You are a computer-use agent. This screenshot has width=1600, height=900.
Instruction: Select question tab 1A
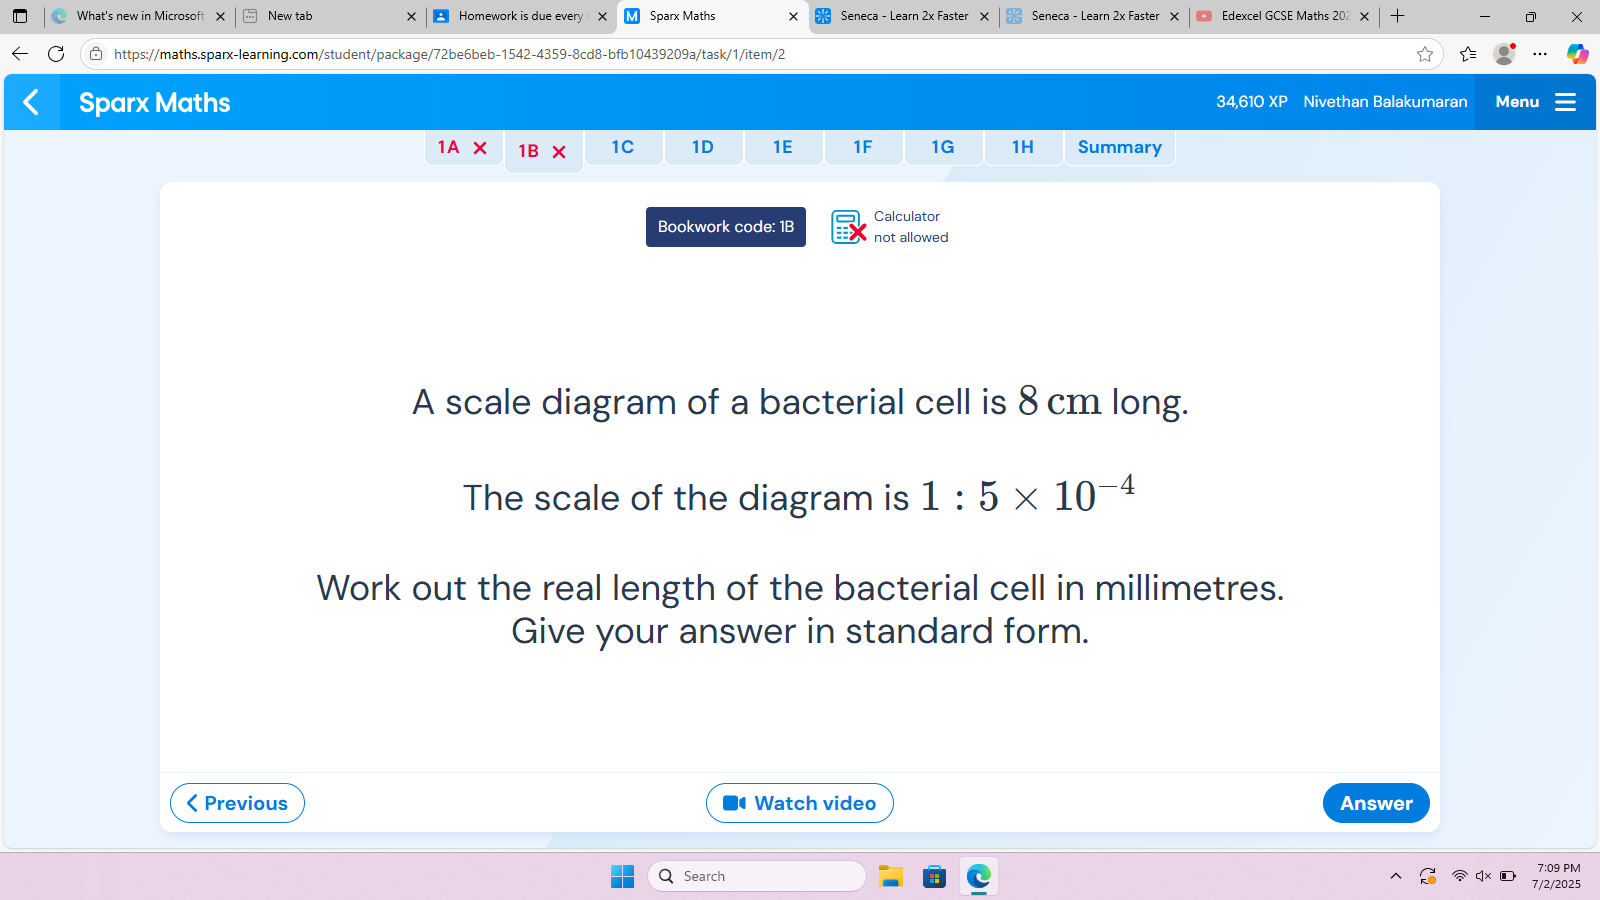point(463,148)
